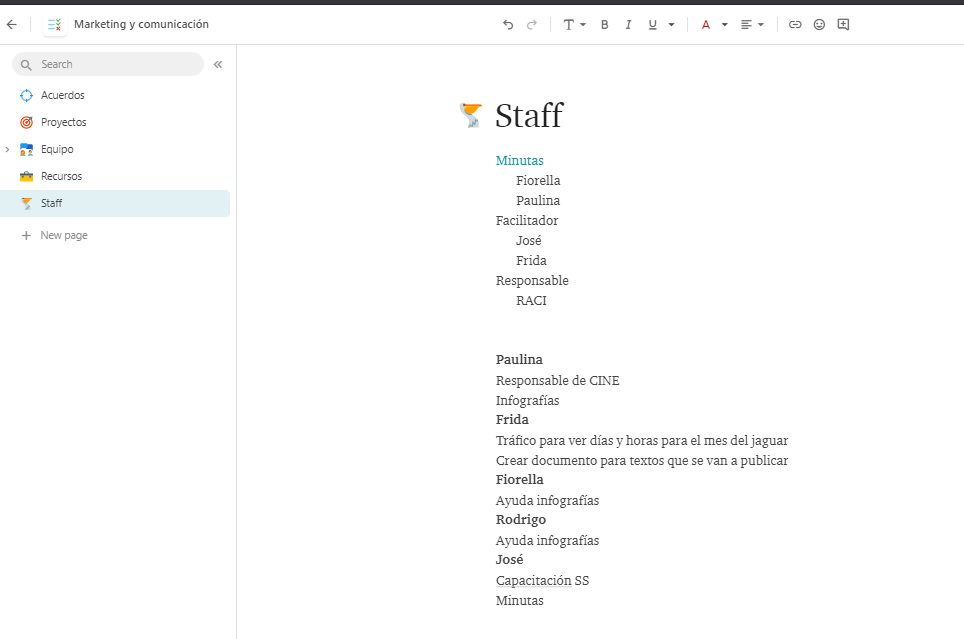Click the Recursos toolbox icon
Image resolution: width=964 pixels, height=639 pixels.
tap(26, 177)
